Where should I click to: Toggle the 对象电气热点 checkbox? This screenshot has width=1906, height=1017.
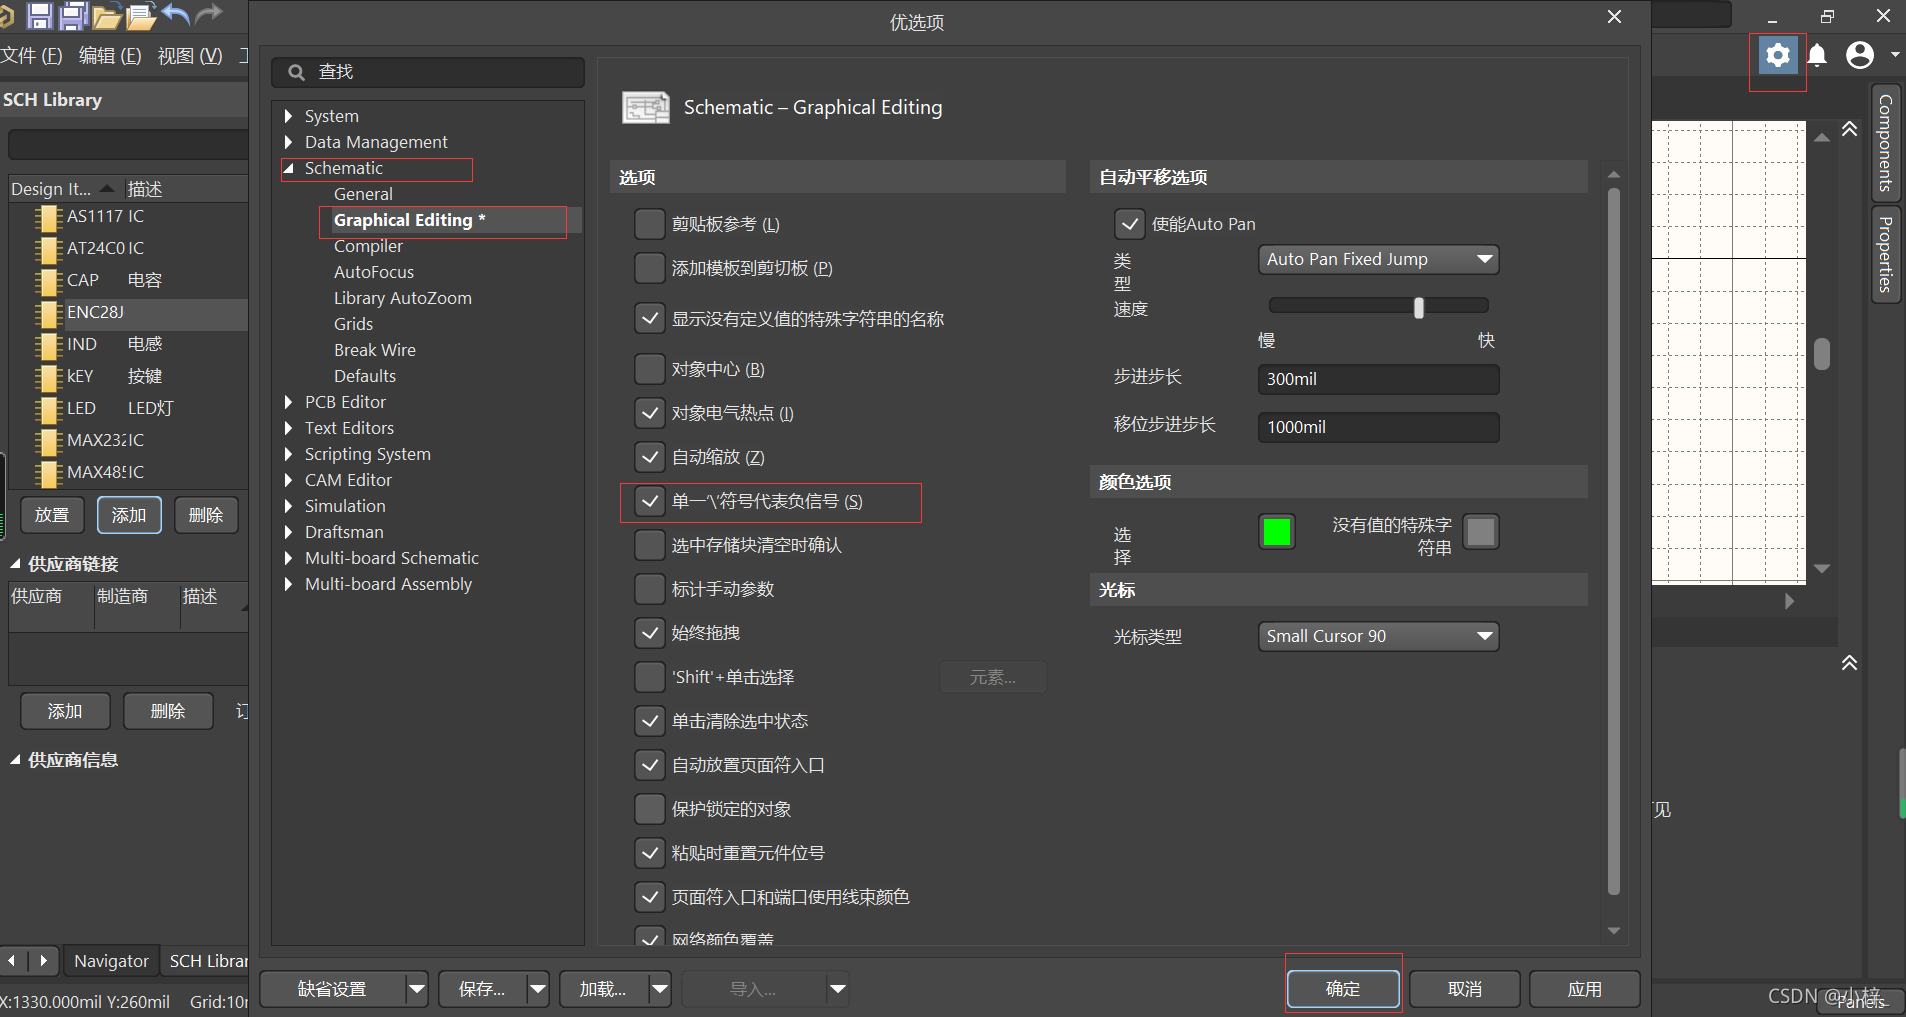tap(650, 413)
